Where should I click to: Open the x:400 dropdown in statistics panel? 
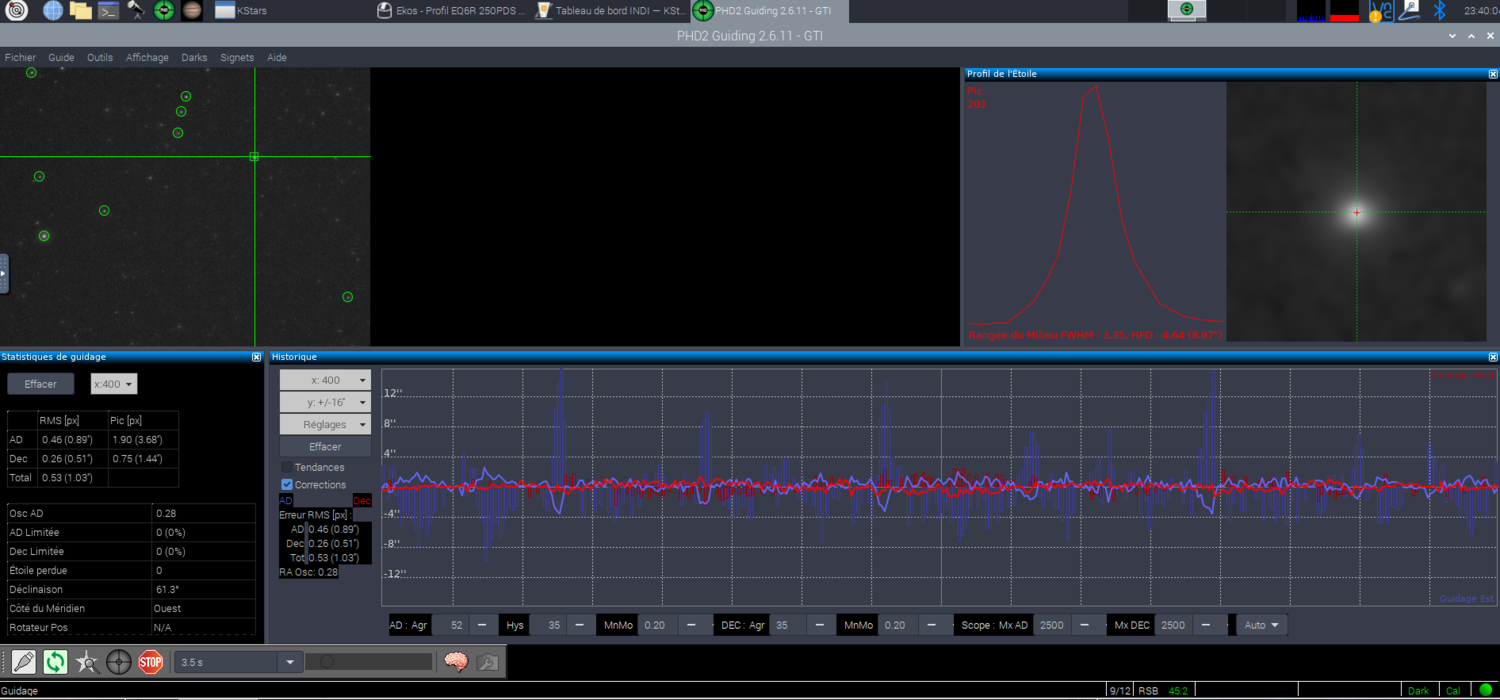click(114, 384)
